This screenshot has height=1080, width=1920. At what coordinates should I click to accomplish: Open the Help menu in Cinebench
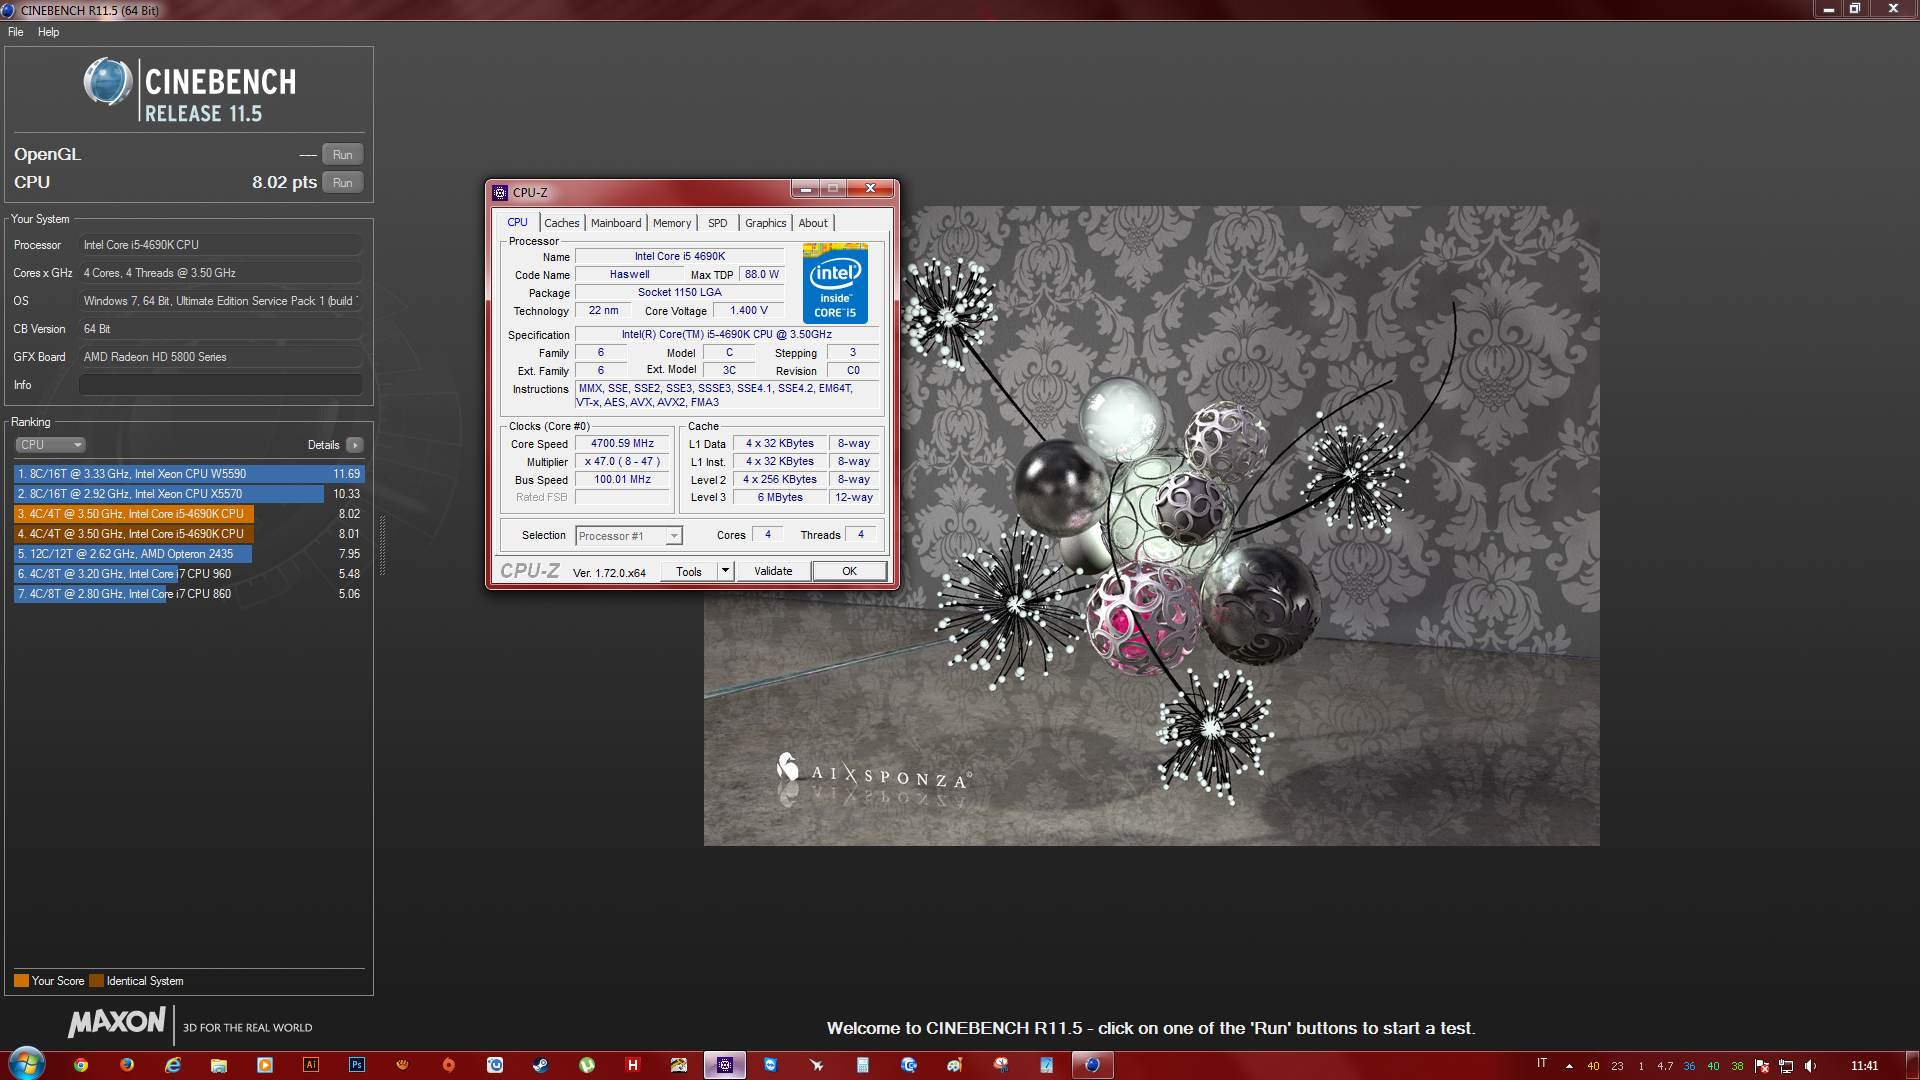48,32
